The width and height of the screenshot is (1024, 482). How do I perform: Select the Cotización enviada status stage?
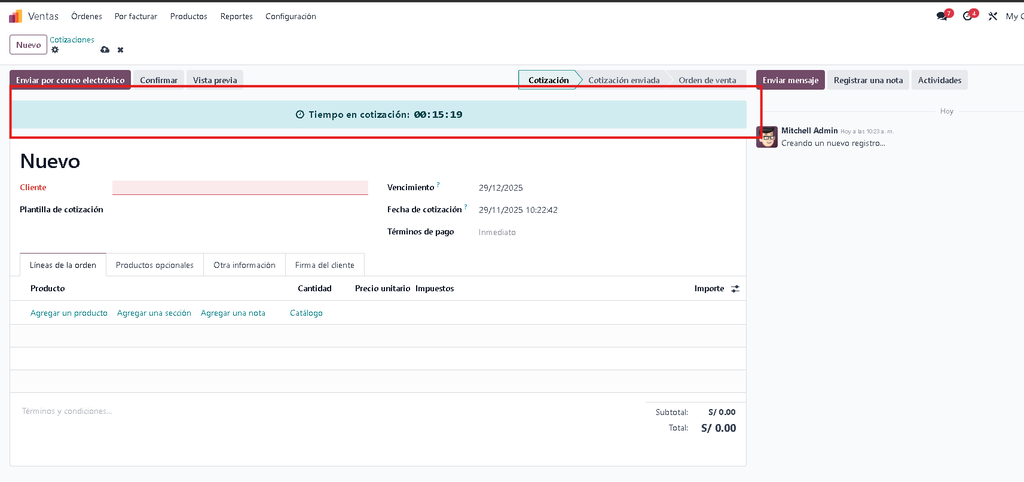(x=624, y=80)
